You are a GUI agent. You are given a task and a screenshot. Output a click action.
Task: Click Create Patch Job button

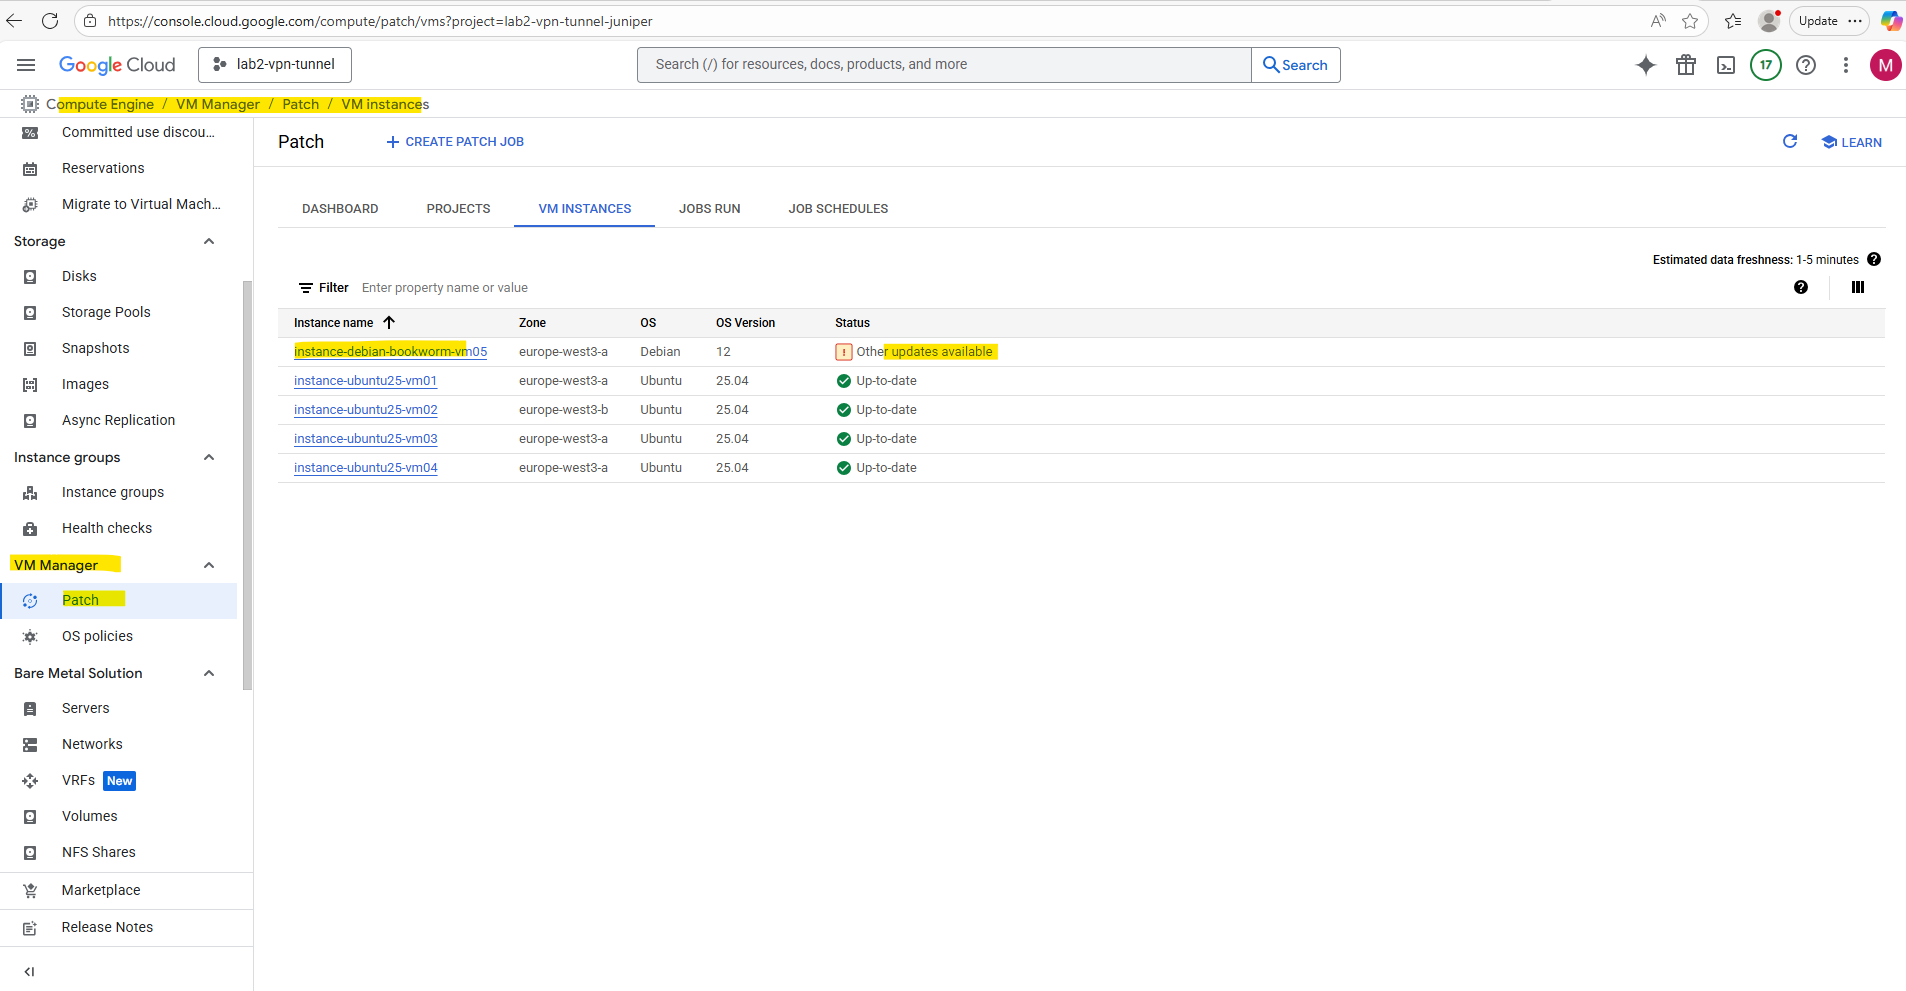(x=455, y=142)
